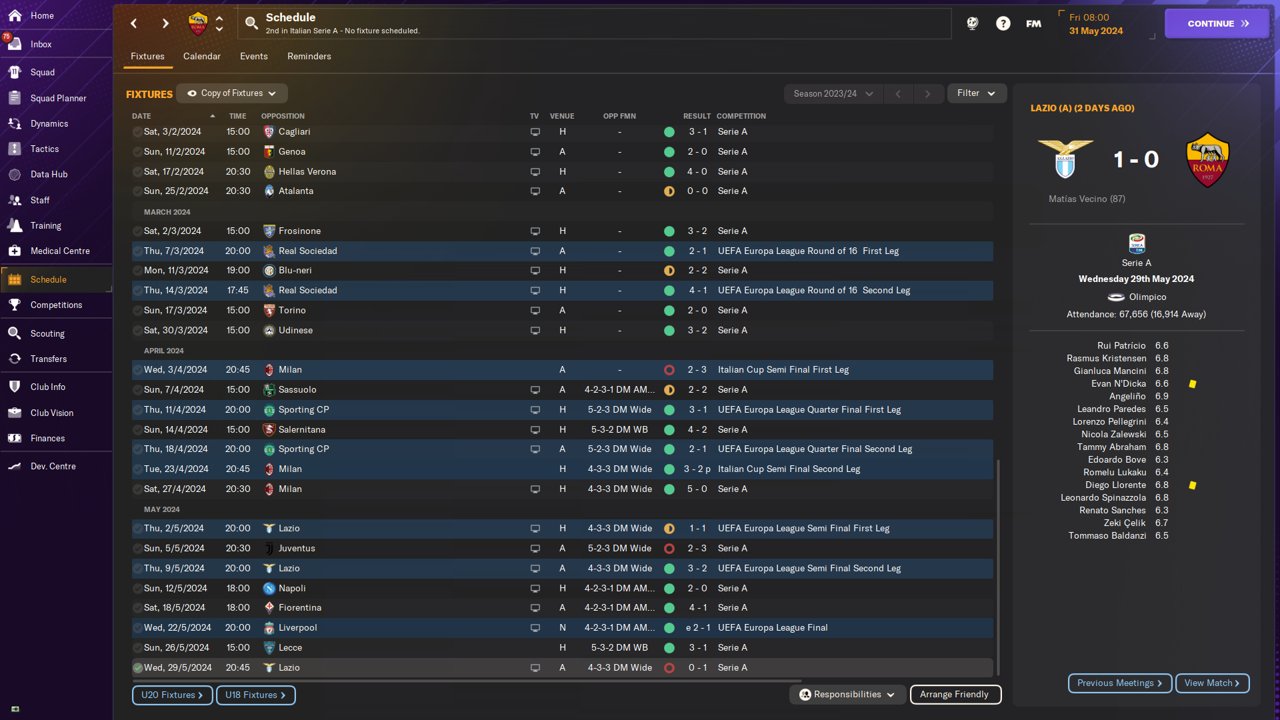The width and height of the screenshot is (1280, 720).
Task: Open the world globe icon in top bar
Action: (x=972, y=23)
